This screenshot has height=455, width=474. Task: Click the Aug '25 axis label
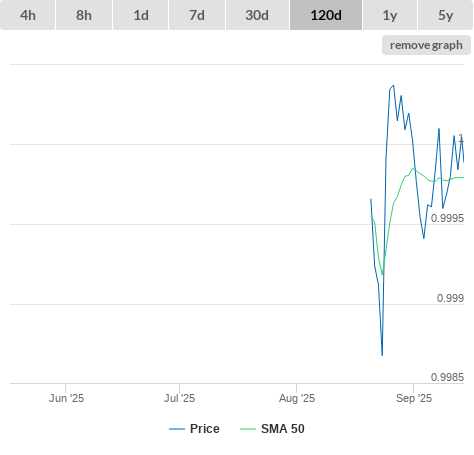[297, 398]
